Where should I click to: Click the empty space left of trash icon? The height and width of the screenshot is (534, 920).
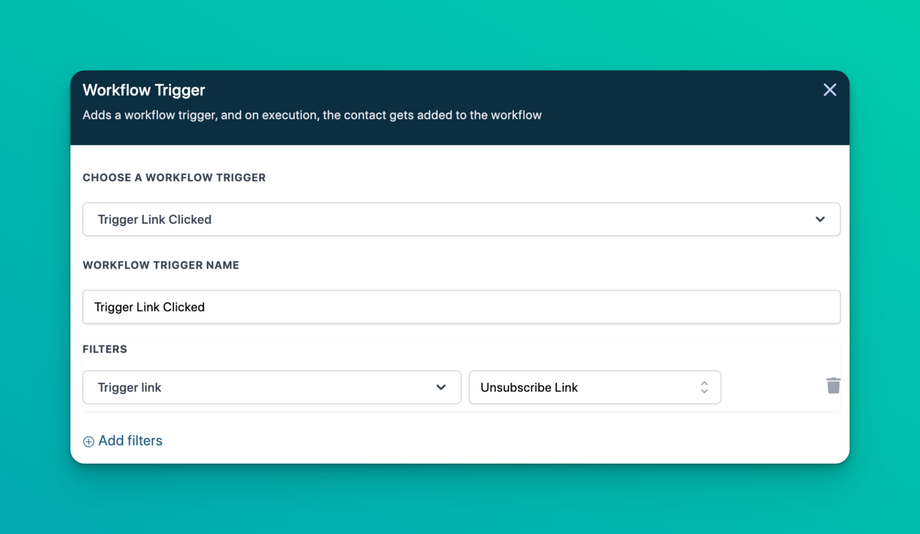click(x=770, y=387)
